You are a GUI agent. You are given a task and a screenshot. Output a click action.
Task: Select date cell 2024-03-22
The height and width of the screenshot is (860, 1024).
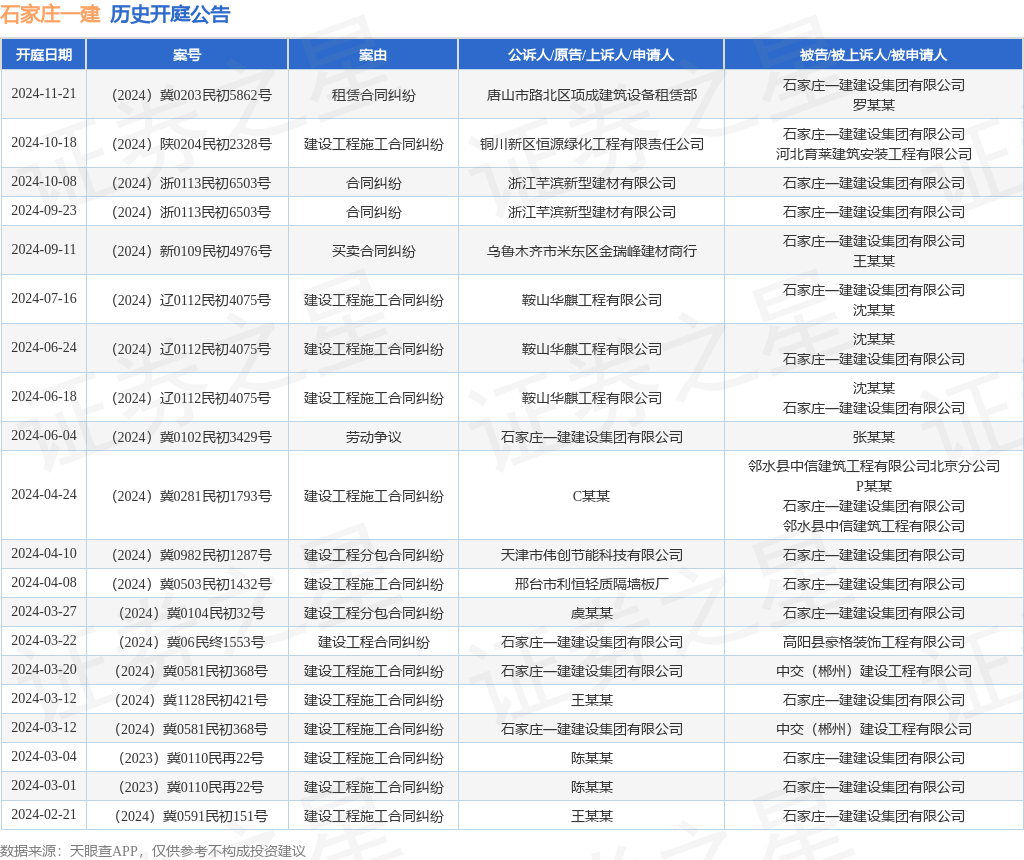tap(44, 641)
